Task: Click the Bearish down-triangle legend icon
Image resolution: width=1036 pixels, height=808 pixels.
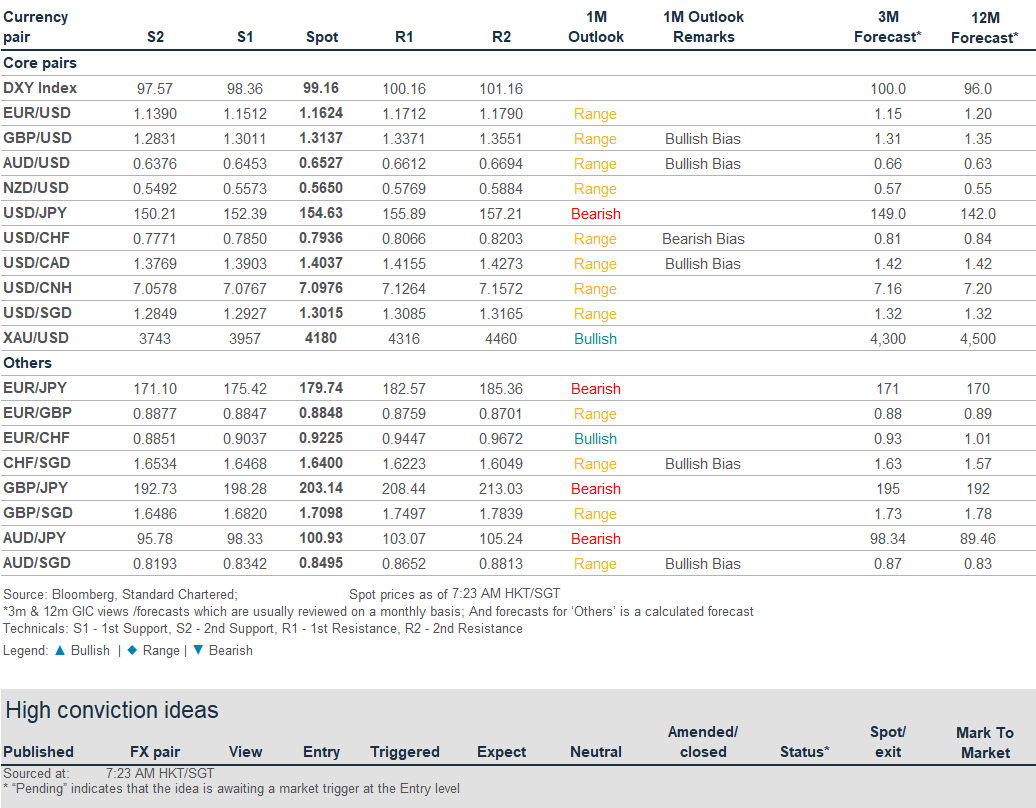Action: [197, 650]
